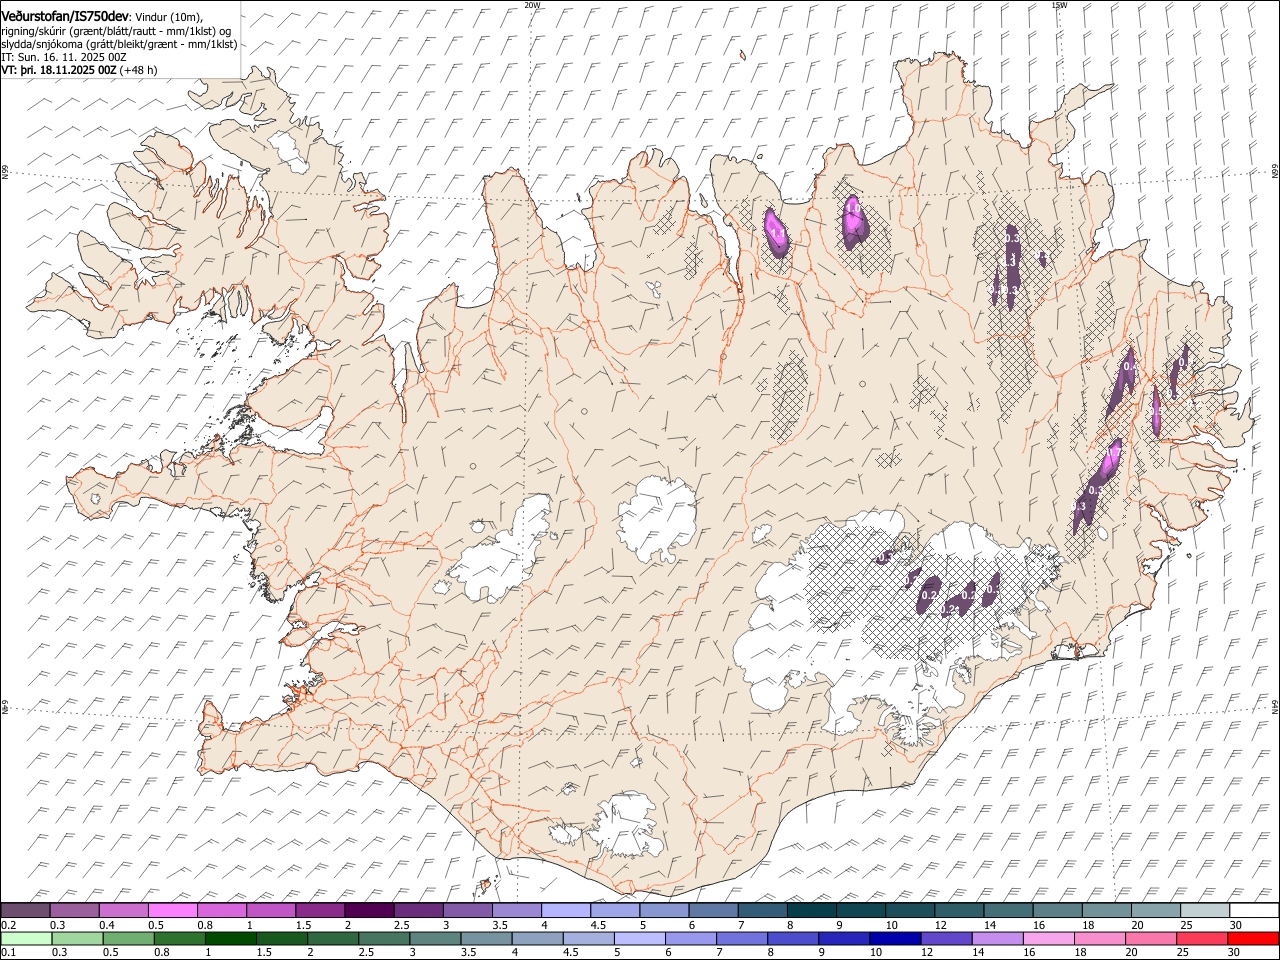This screenshot has width=1280, height=960.
Task: Pick upper legend swatch between 4 and 4.5
Action: point(565,911)
